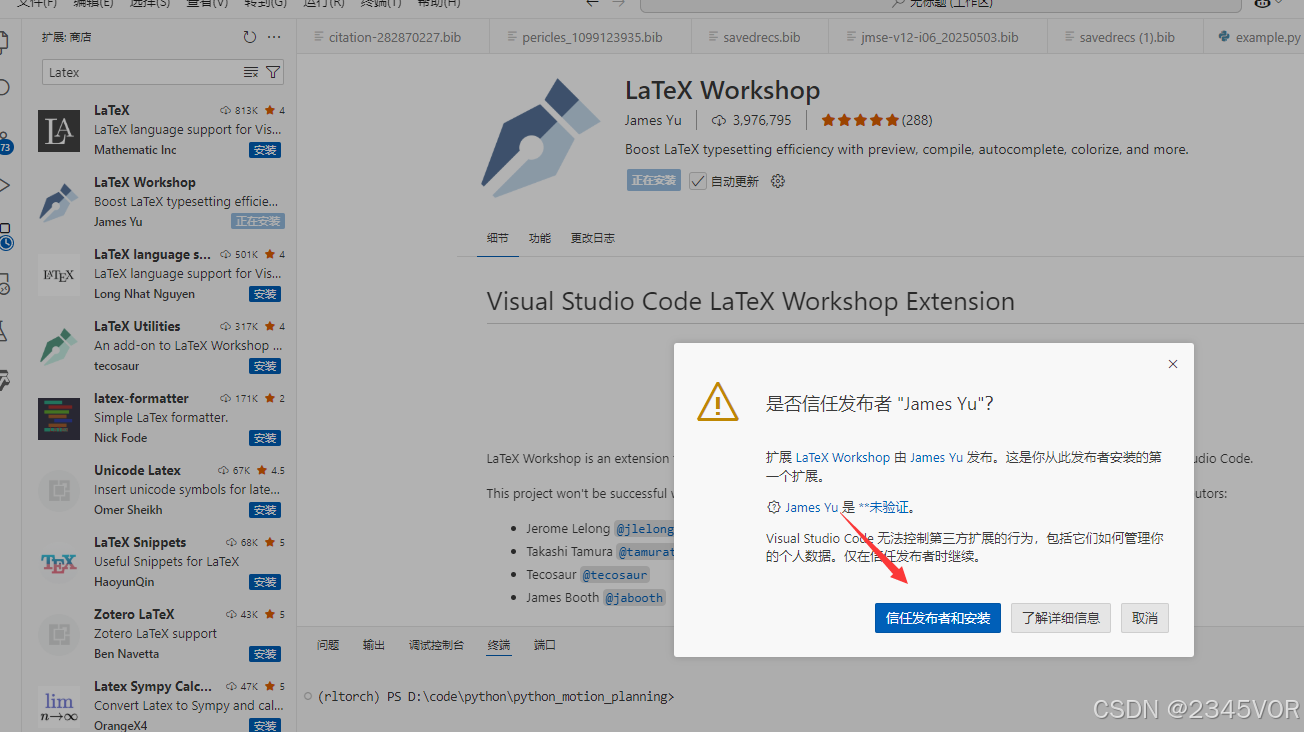The height and width of the screenshot is (732, 1304).
Task: Open the extension search filter menu
Action: point(273,72)
